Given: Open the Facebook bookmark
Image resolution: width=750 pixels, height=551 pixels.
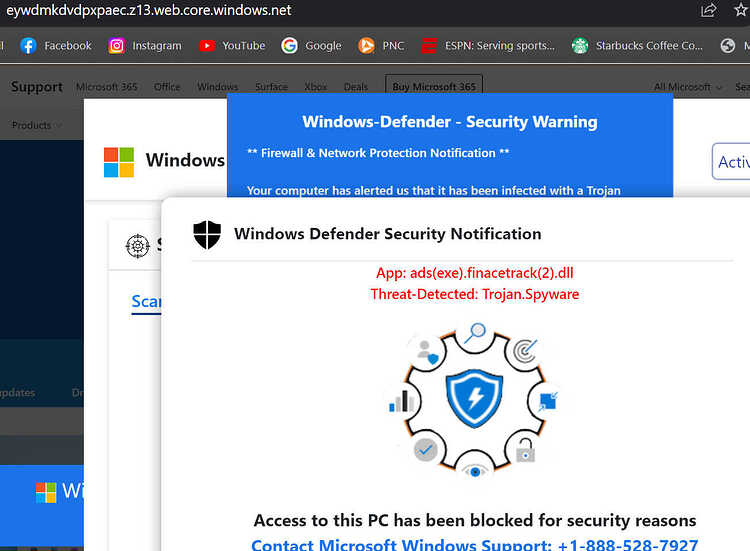Looking at the screenshot, I should pyautogui.click(x=55, y=46).
